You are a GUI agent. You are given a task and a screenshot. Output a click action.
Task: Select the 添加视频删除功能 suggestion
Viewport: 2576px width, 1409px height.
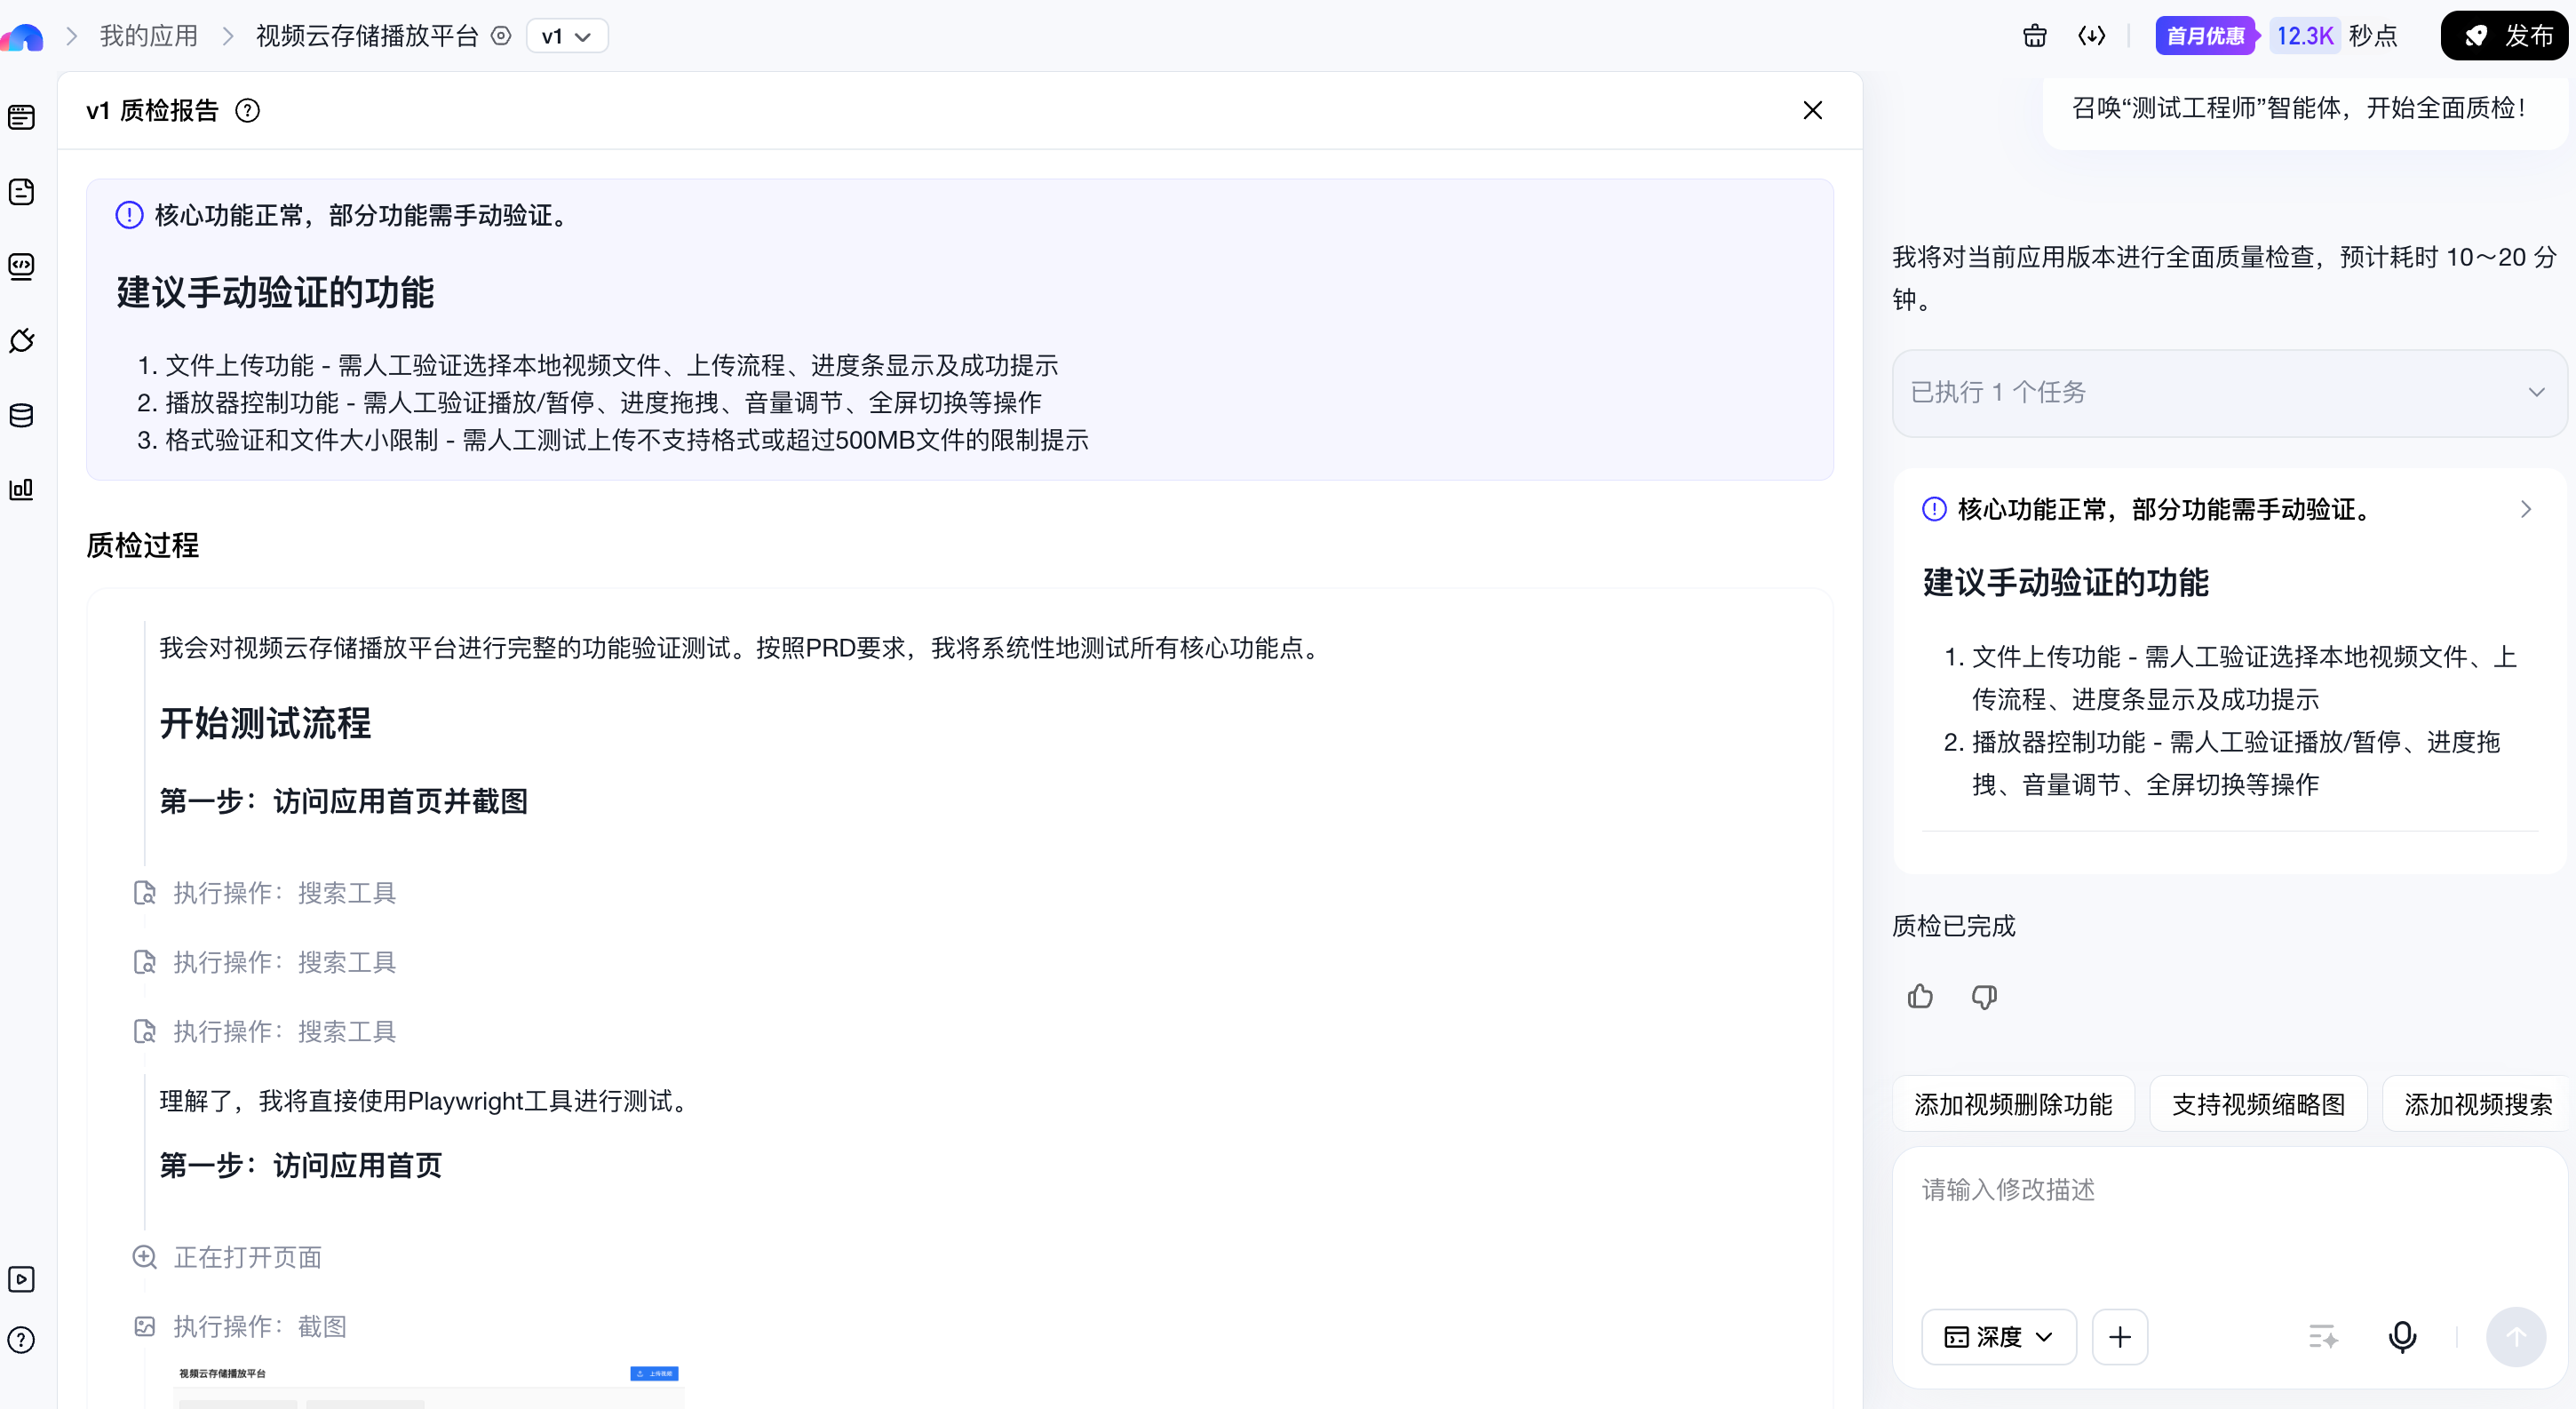2014,1104
